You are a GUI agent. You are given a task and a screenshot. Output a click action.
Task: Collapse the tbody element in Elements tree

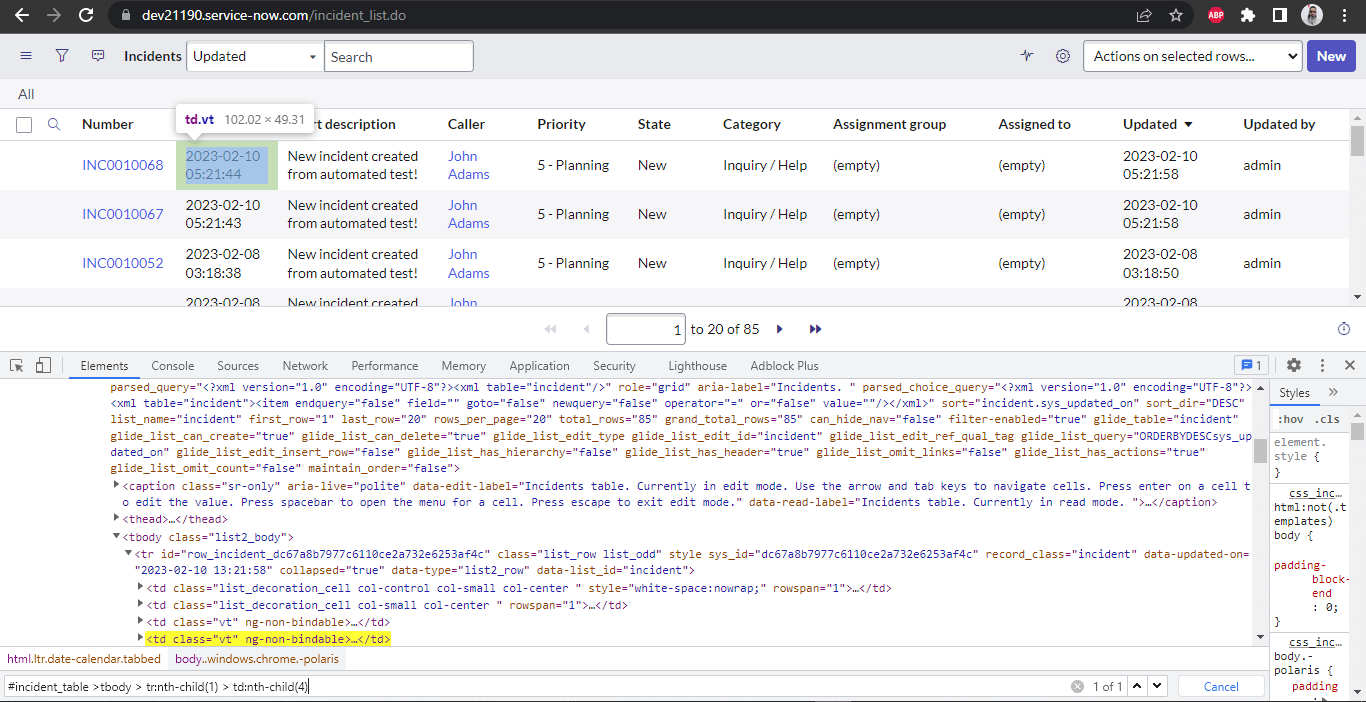click(x=117, y=535)
